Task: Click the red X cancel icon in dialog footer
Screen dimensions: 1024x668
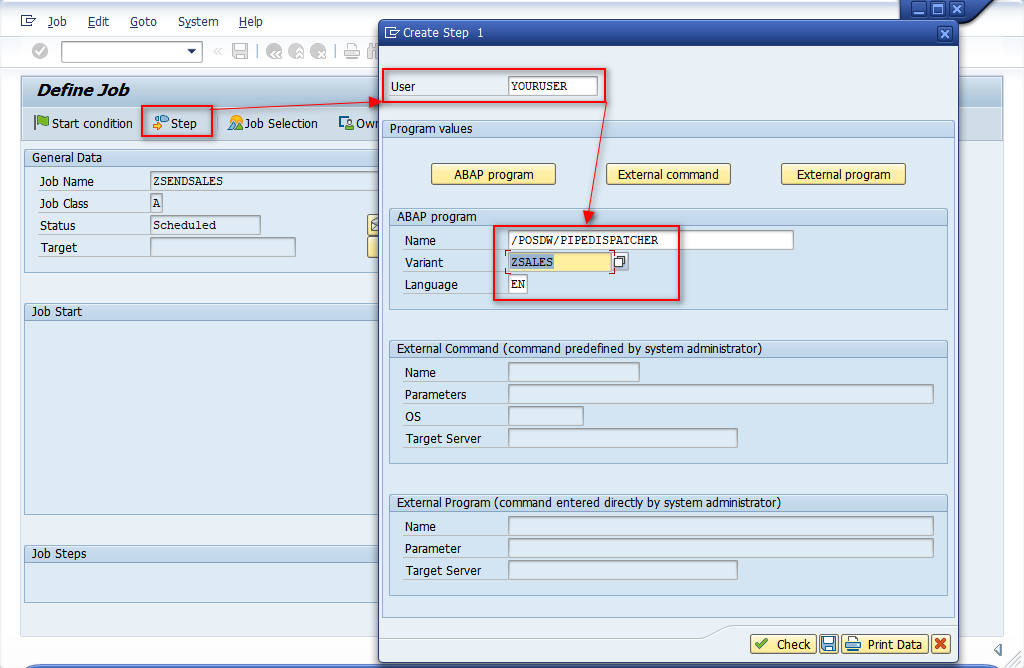Action: pyautogui.click(x=940, y=644)
